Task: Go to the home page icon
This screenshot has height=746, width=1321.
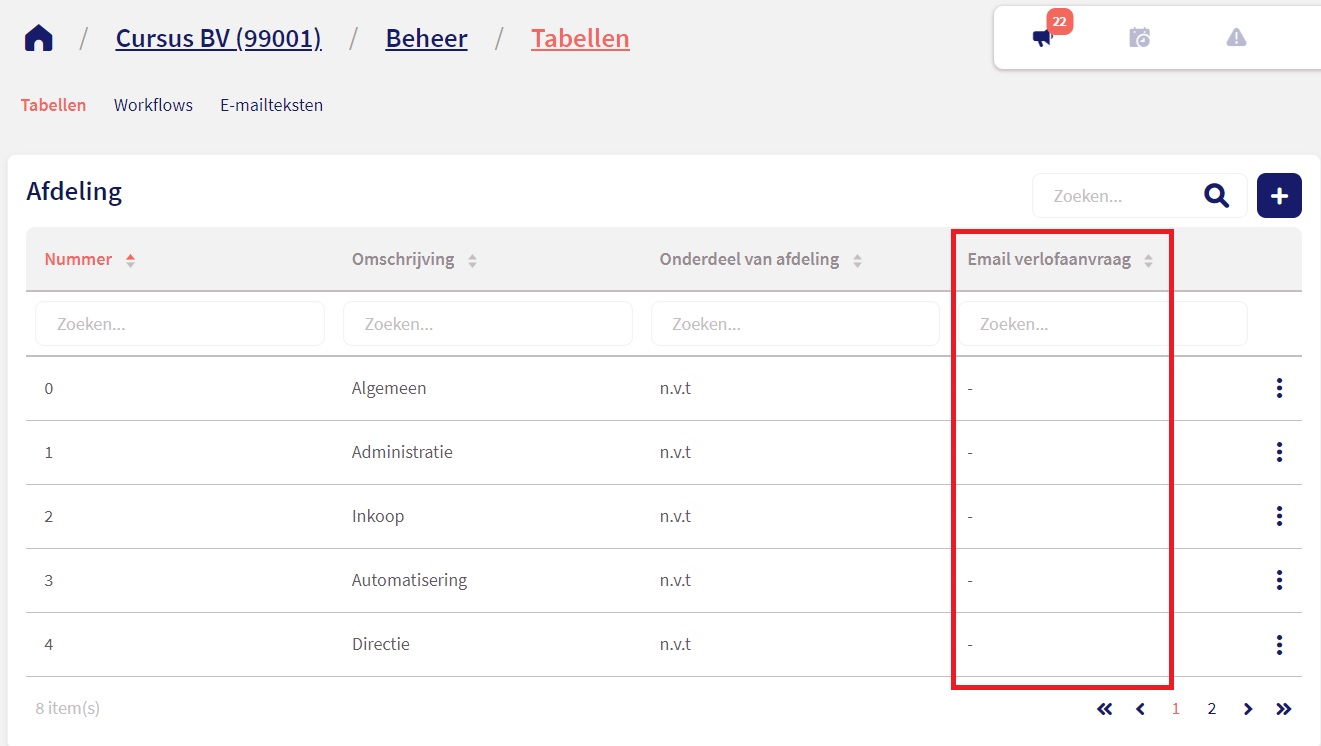Action: tap(39, 39)
